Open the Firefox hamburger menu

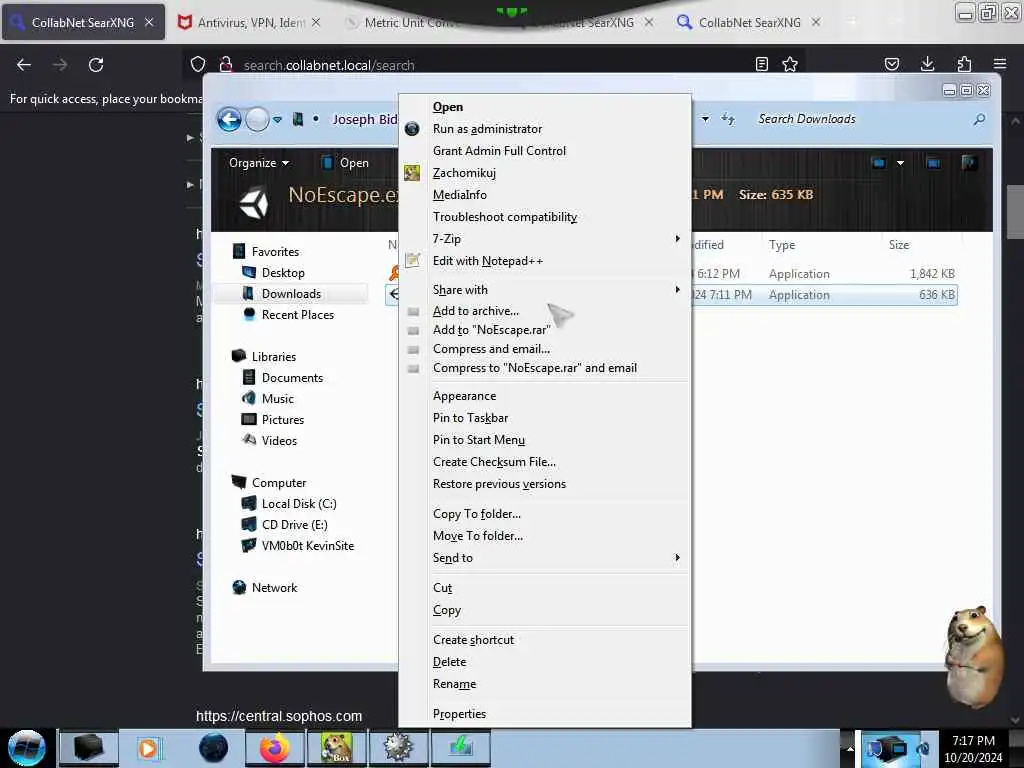point(1000,64)
